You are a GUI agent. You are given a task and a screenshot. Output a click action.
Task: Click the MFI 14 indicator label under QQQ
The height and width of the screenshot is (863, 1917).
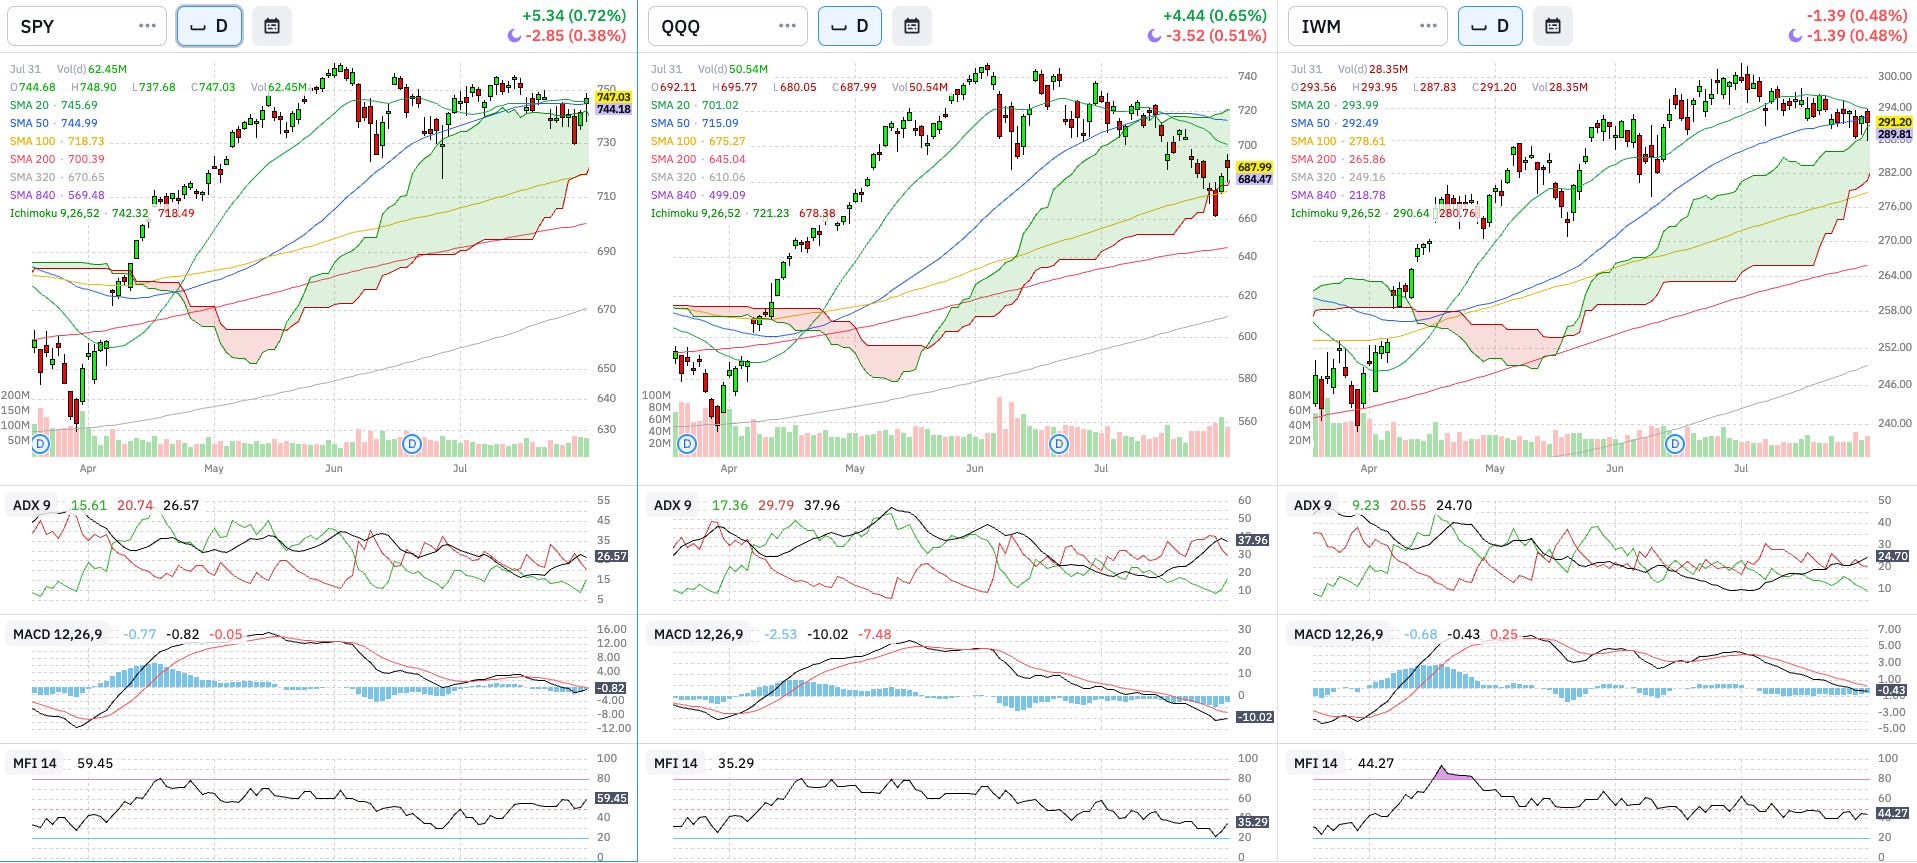point(676,763)
